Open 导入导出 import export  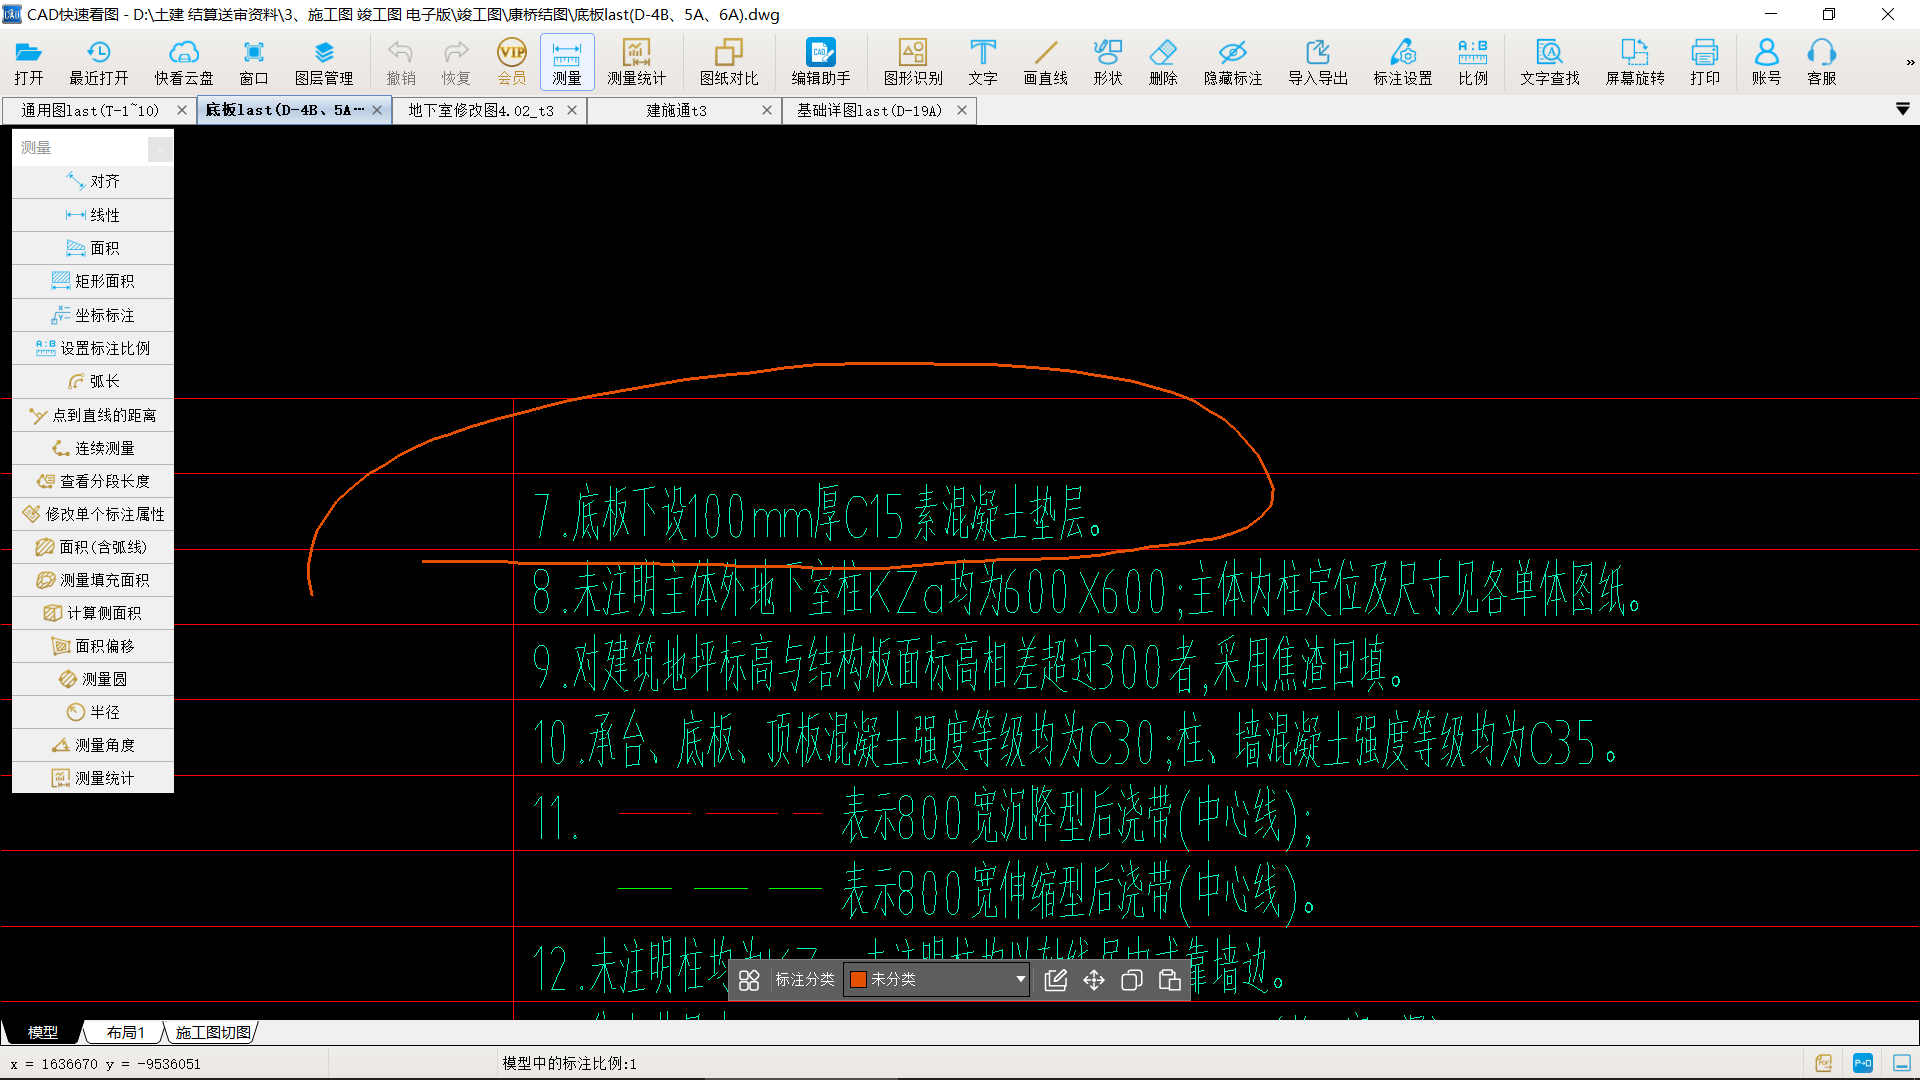(x=1318, y=62)
